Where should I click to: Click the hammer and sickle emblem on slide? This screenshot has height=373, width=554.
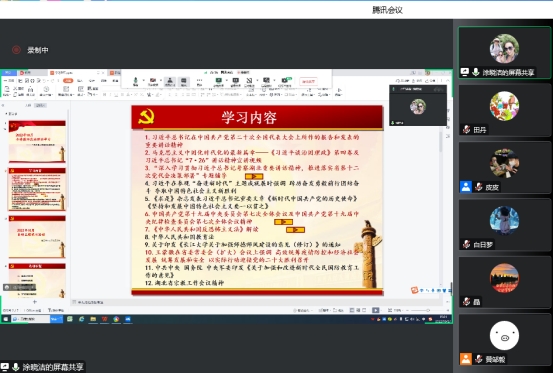point(146,116)
